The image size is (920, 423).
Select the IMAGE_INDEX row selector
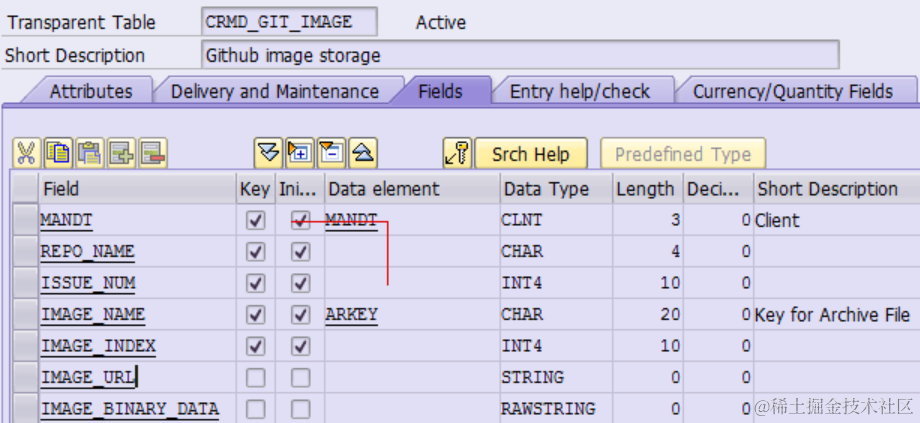tap(25, 346)
